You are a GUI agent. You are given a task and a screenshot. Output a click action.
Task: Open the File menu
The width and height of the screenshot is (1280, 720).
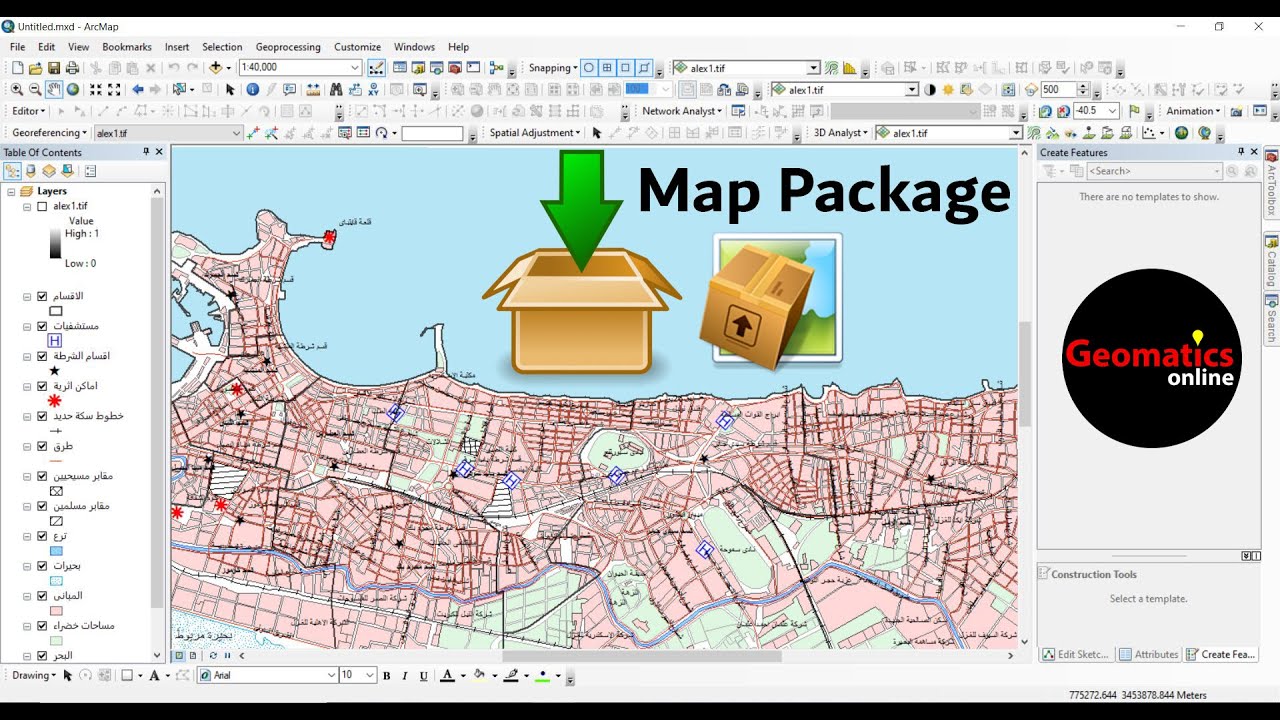click(x=17, y=47)
